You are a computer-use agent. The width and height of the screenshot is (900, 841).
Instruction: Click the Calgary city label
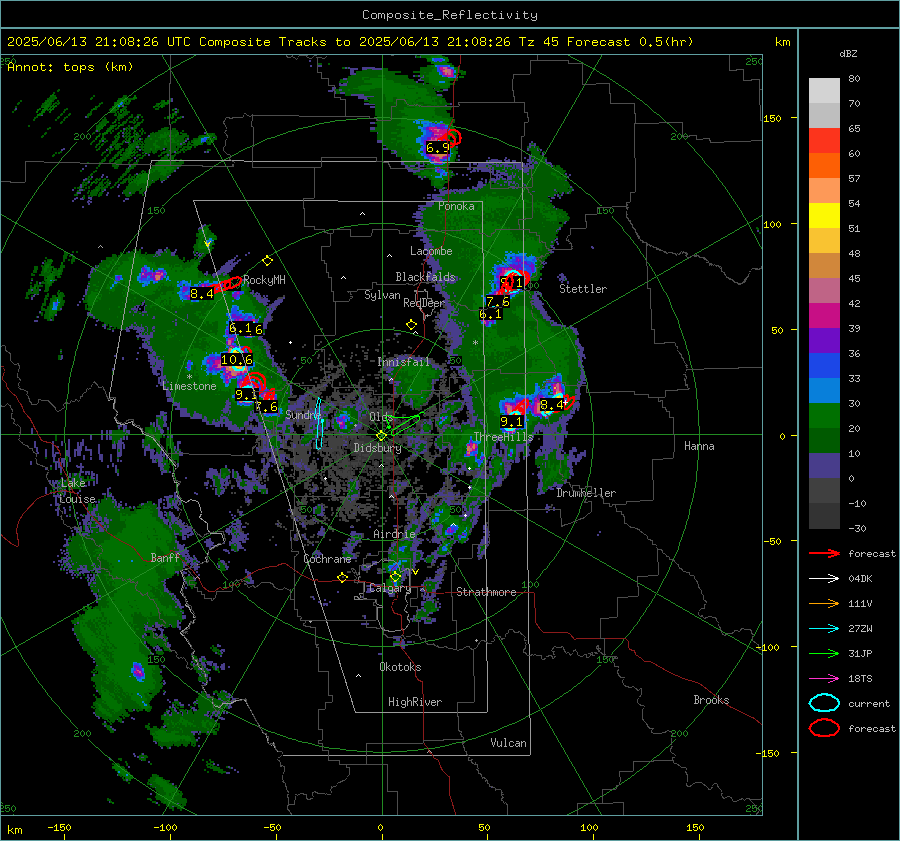(x=390, y=588)
